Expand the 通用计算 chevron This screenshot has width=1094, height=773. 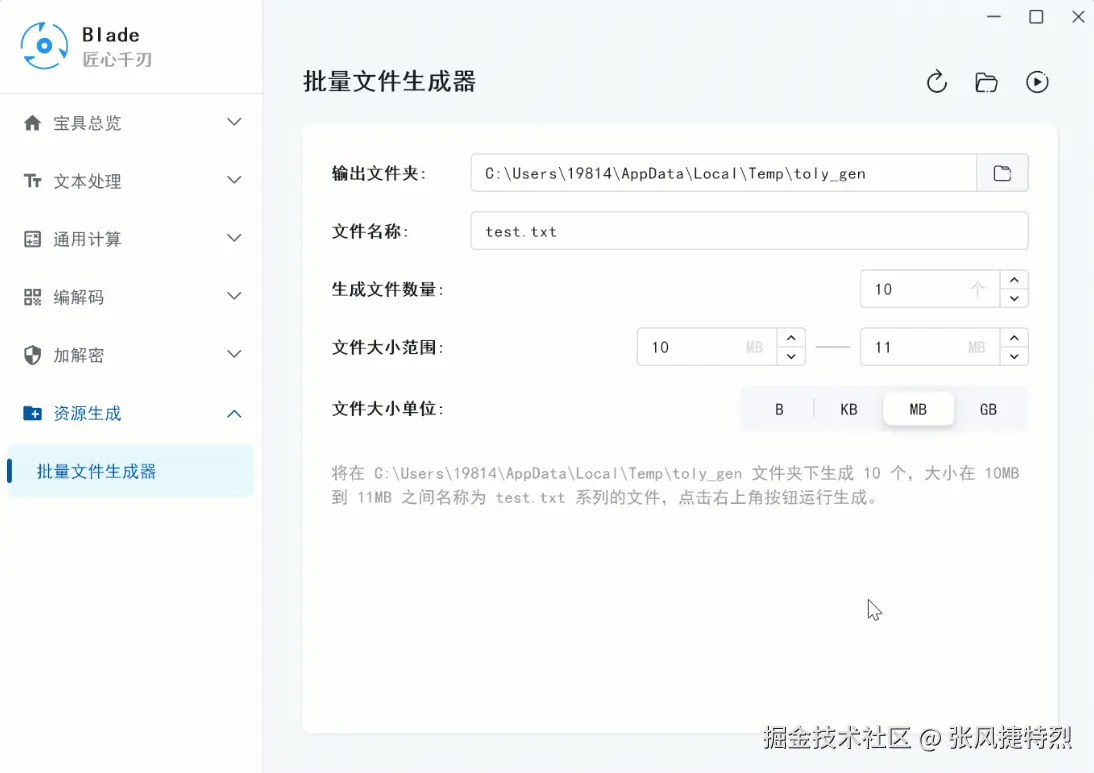234,238
